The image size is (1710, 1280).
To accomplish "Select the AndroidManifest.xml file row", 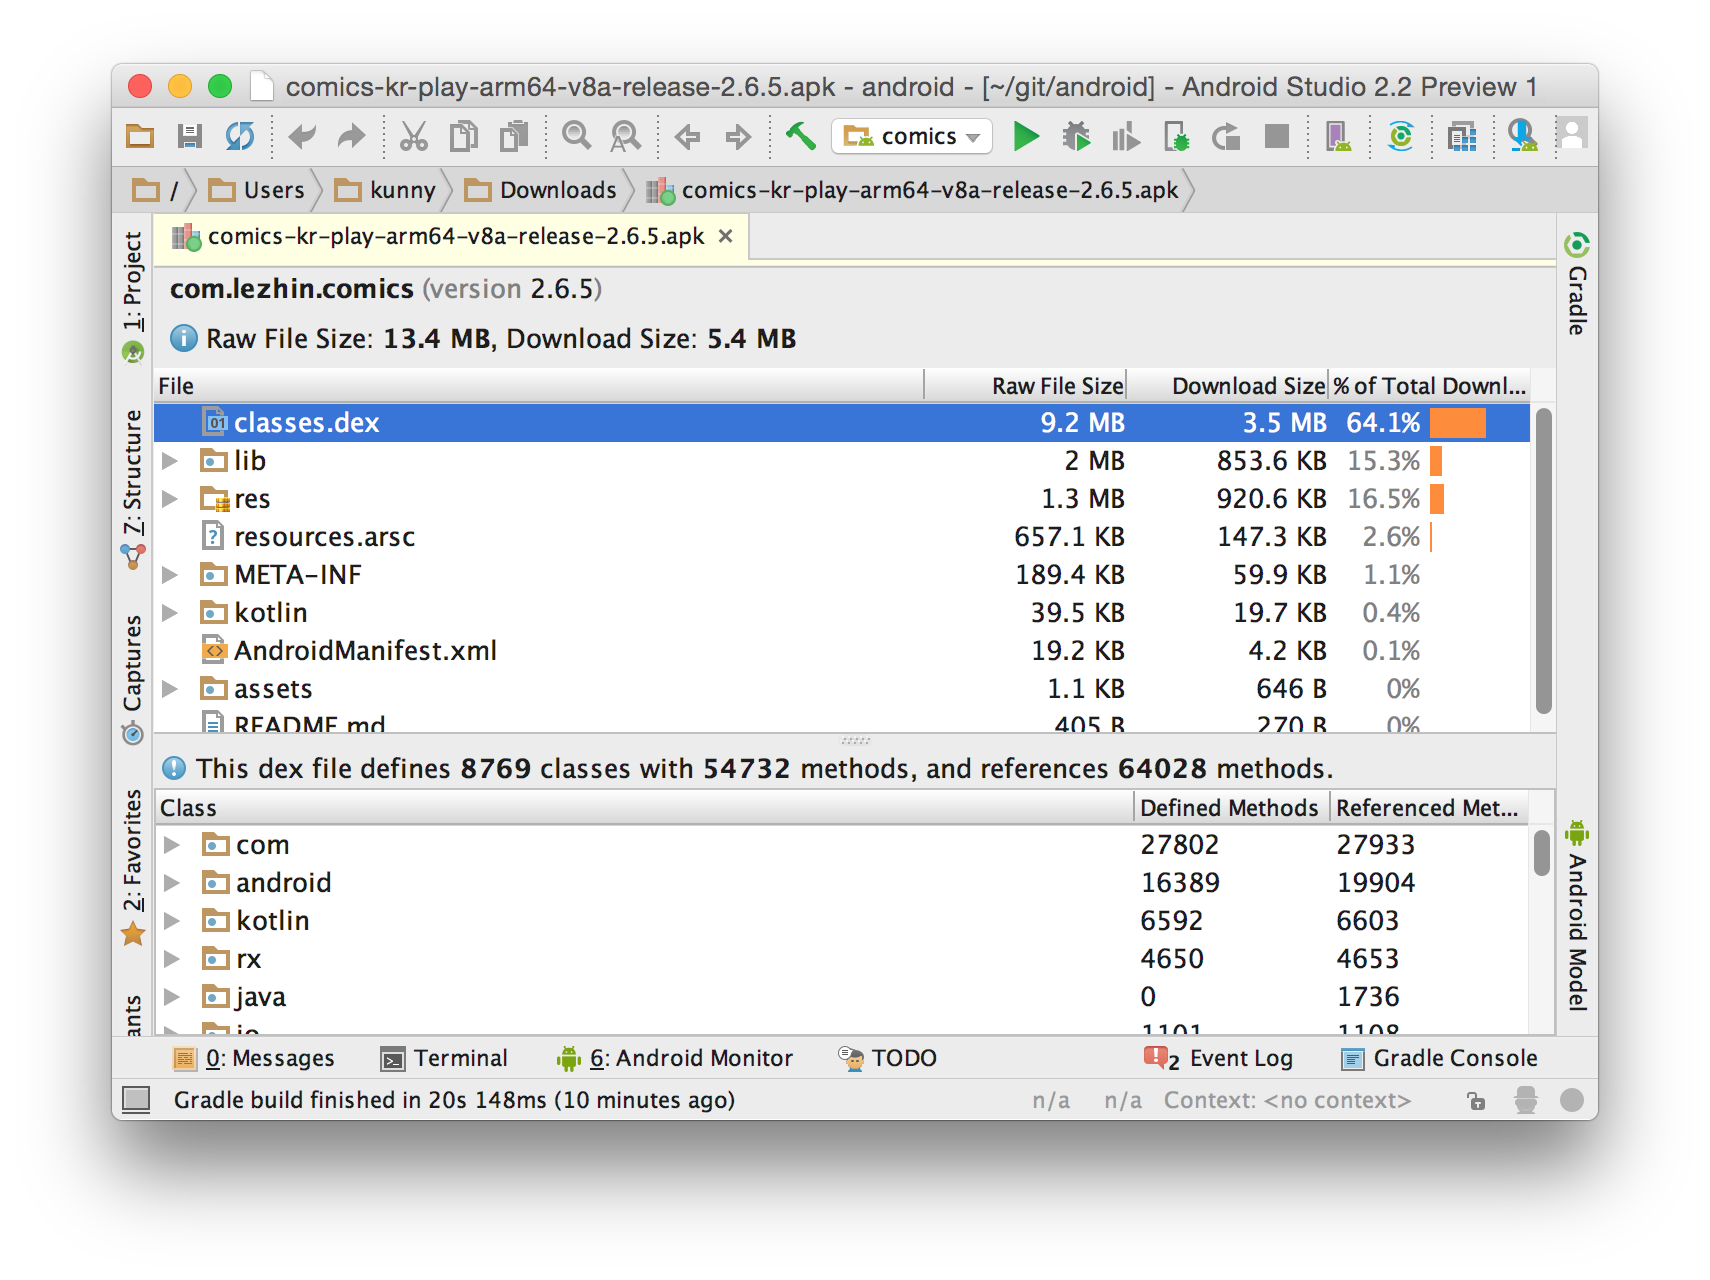I will click(x=842, y=651).
